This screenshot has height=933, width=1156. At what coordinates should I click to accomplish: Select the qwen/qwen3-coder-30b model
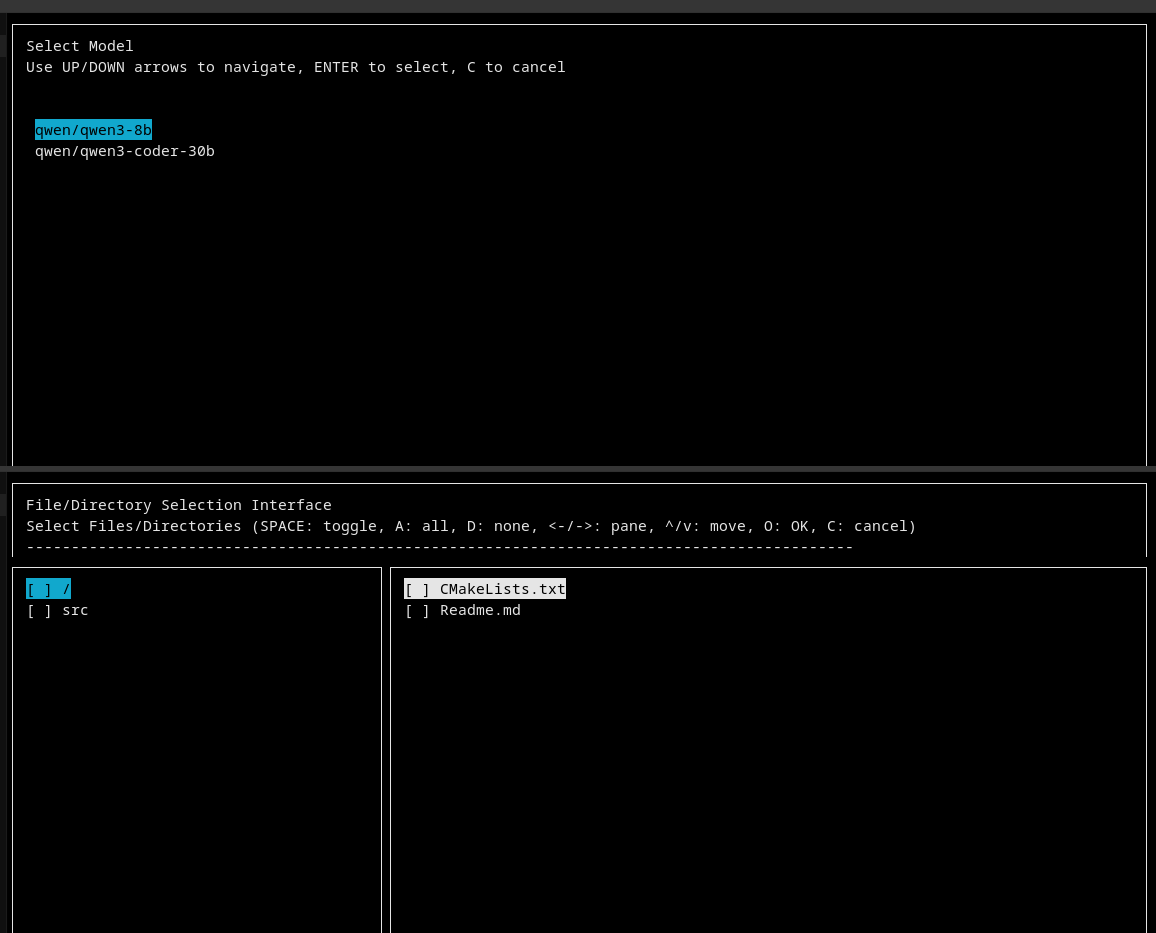point(124,150)
